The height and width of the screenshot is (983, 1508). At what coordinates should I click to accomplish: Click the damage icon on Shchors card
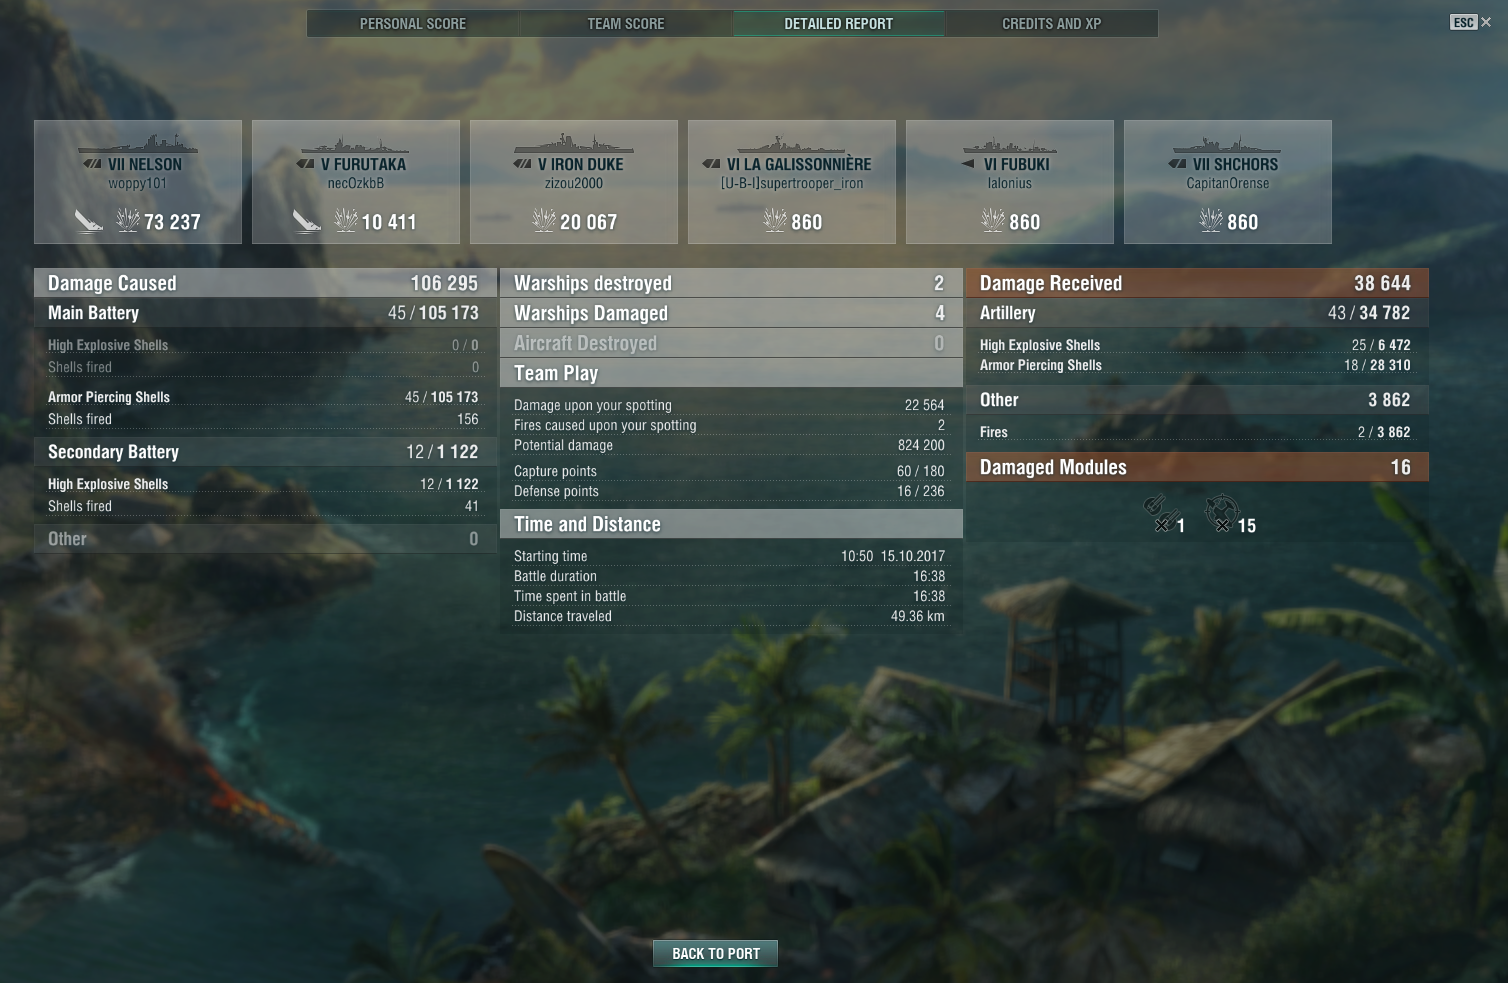(x=1211, y=220)
